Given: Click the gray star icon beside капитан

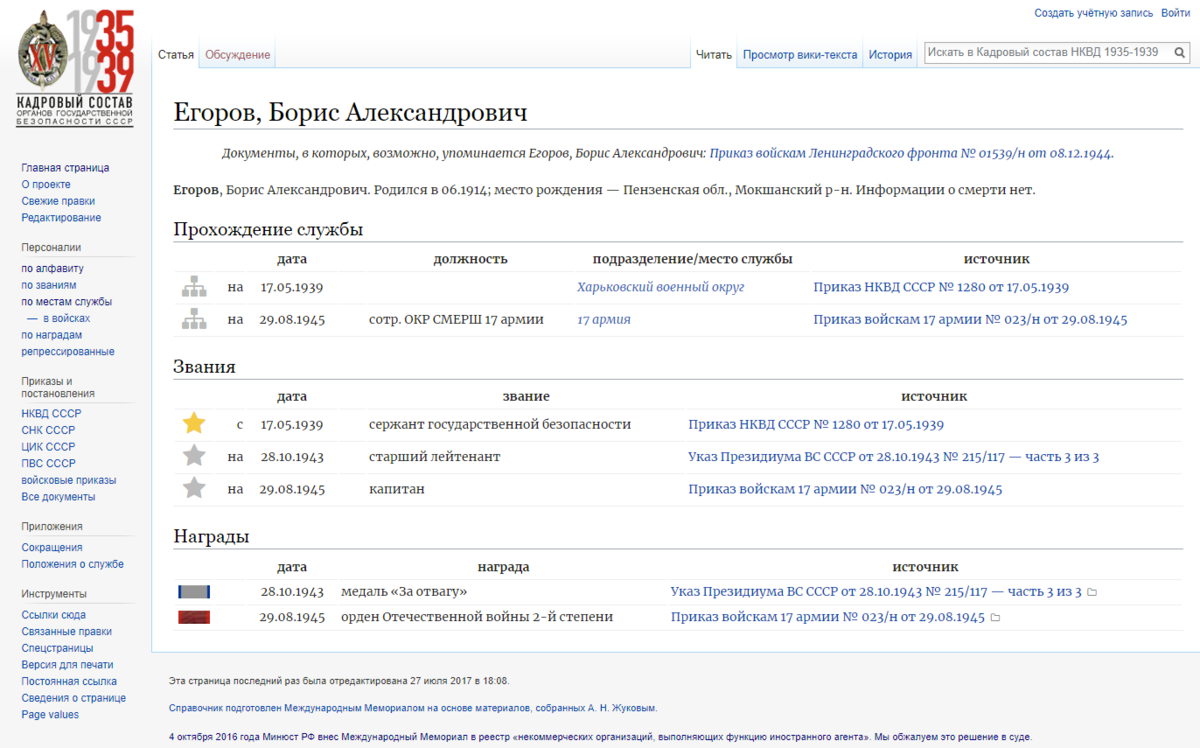Looking at the screenshot, I should click(194, 489).
